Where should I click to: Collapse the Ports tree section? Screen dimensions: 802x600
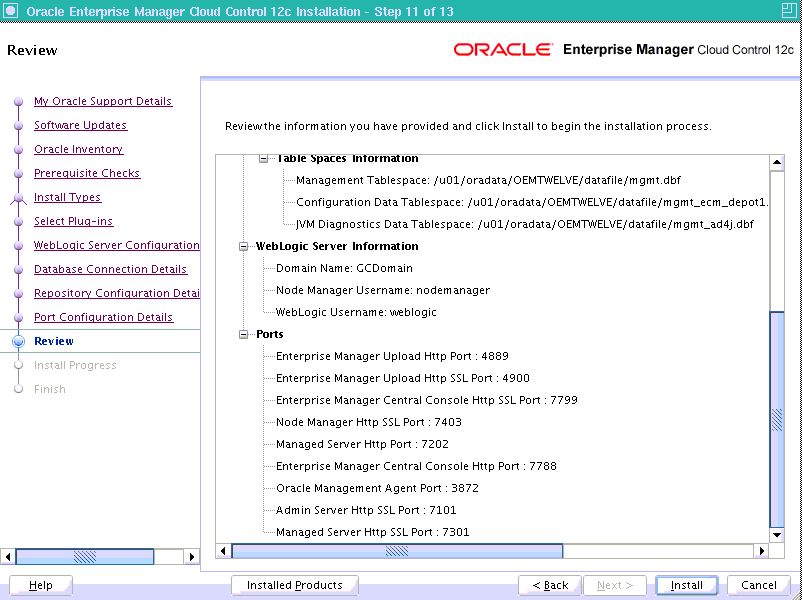244,334
